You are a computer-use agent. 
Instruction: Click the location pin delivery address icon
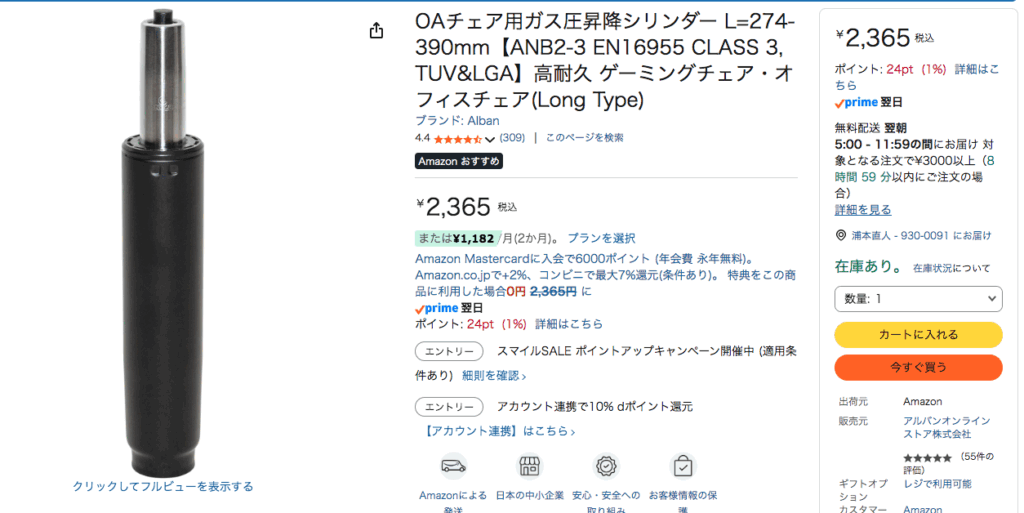point(840,235)
